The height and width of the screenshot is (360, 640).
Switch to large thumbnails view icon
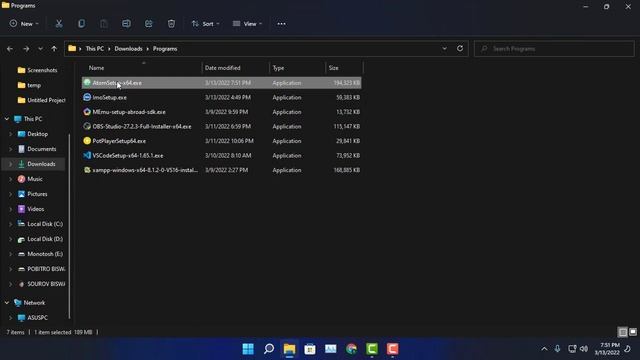[x=633, y=332]
